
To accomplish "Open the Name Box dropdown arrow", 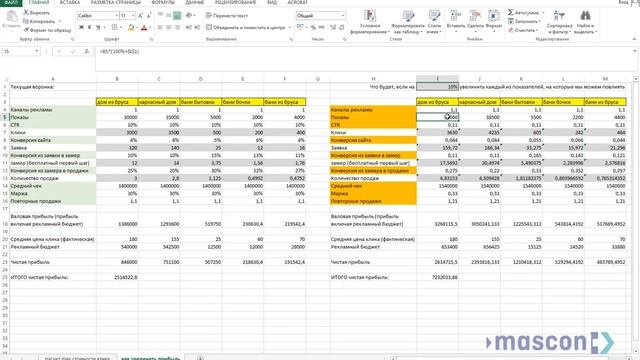I will (x=37, y=52).
